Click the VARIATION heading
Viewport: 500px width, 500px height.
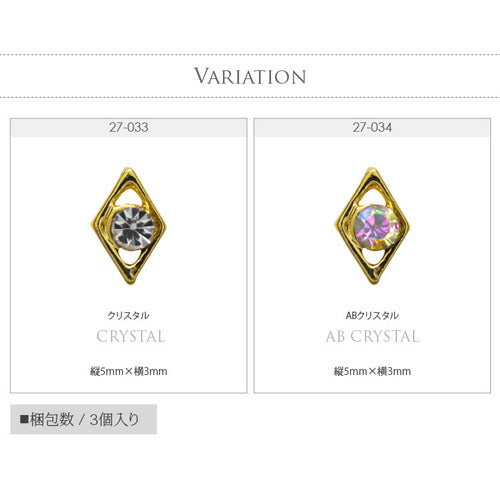coord(250,76)
